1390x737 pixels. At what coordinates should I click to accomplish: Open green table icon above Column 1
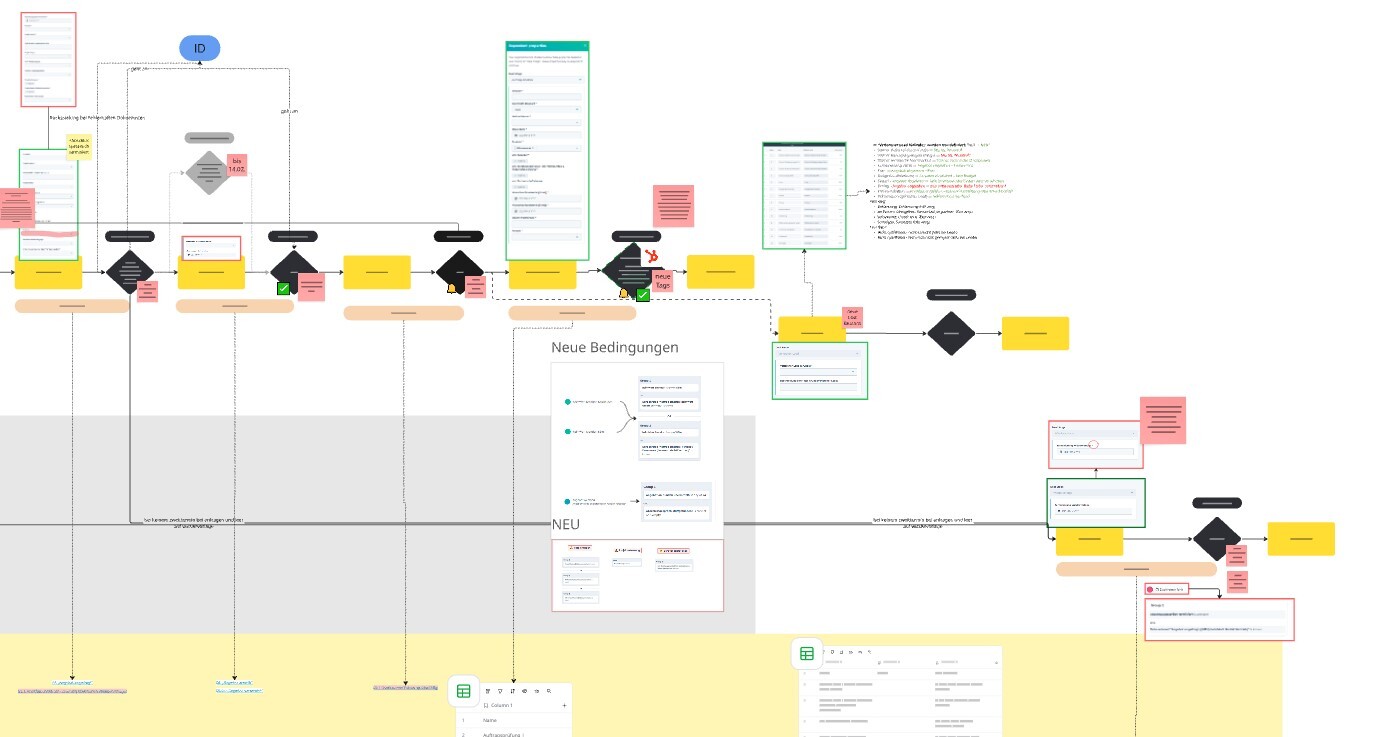463,691
